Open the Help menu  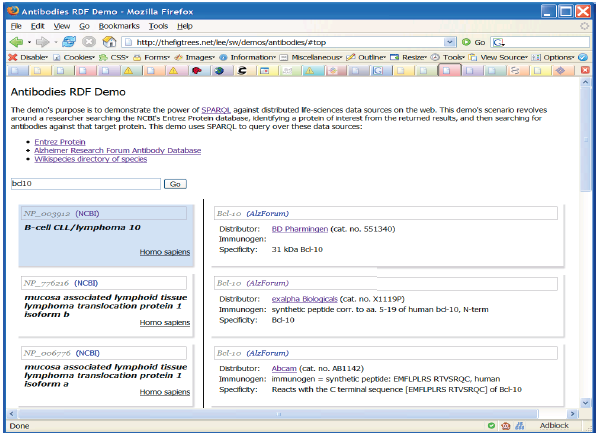tap(185, 26)
